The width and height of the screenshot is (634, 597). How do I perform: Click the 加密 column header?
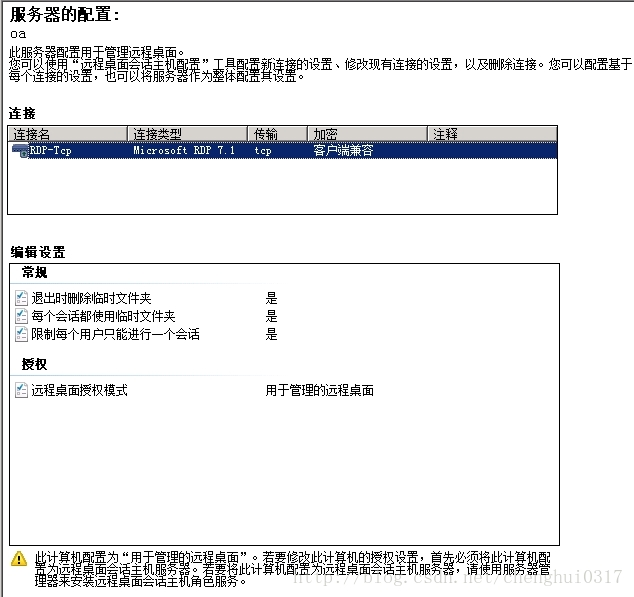(x=368, y=133)
